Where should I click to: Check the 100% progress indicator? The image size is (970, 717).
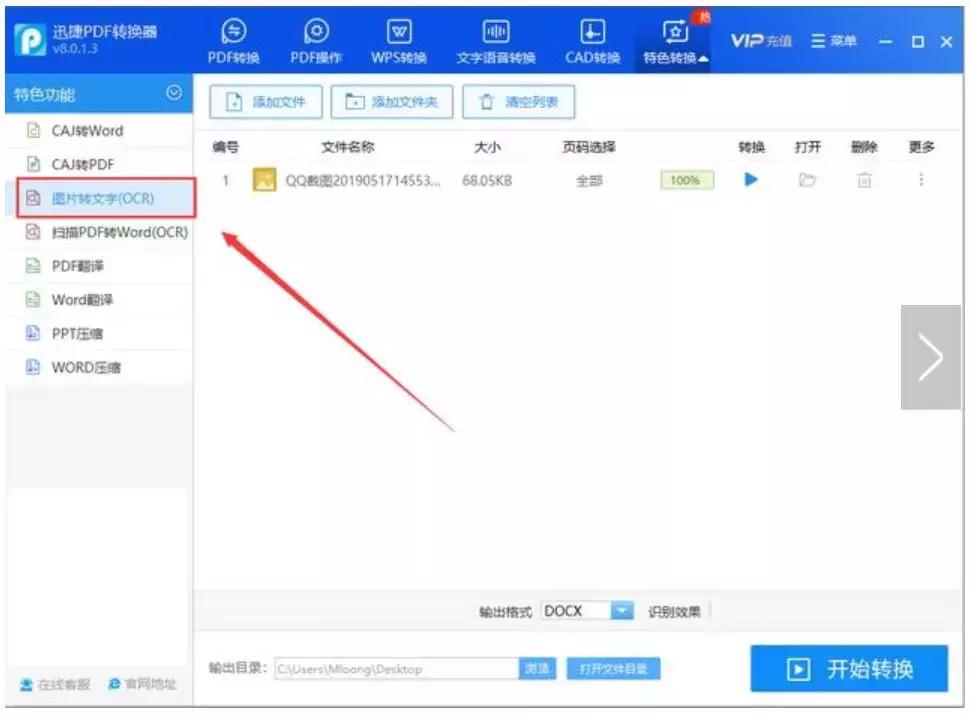pyautogui.click(x=686, y=181)
